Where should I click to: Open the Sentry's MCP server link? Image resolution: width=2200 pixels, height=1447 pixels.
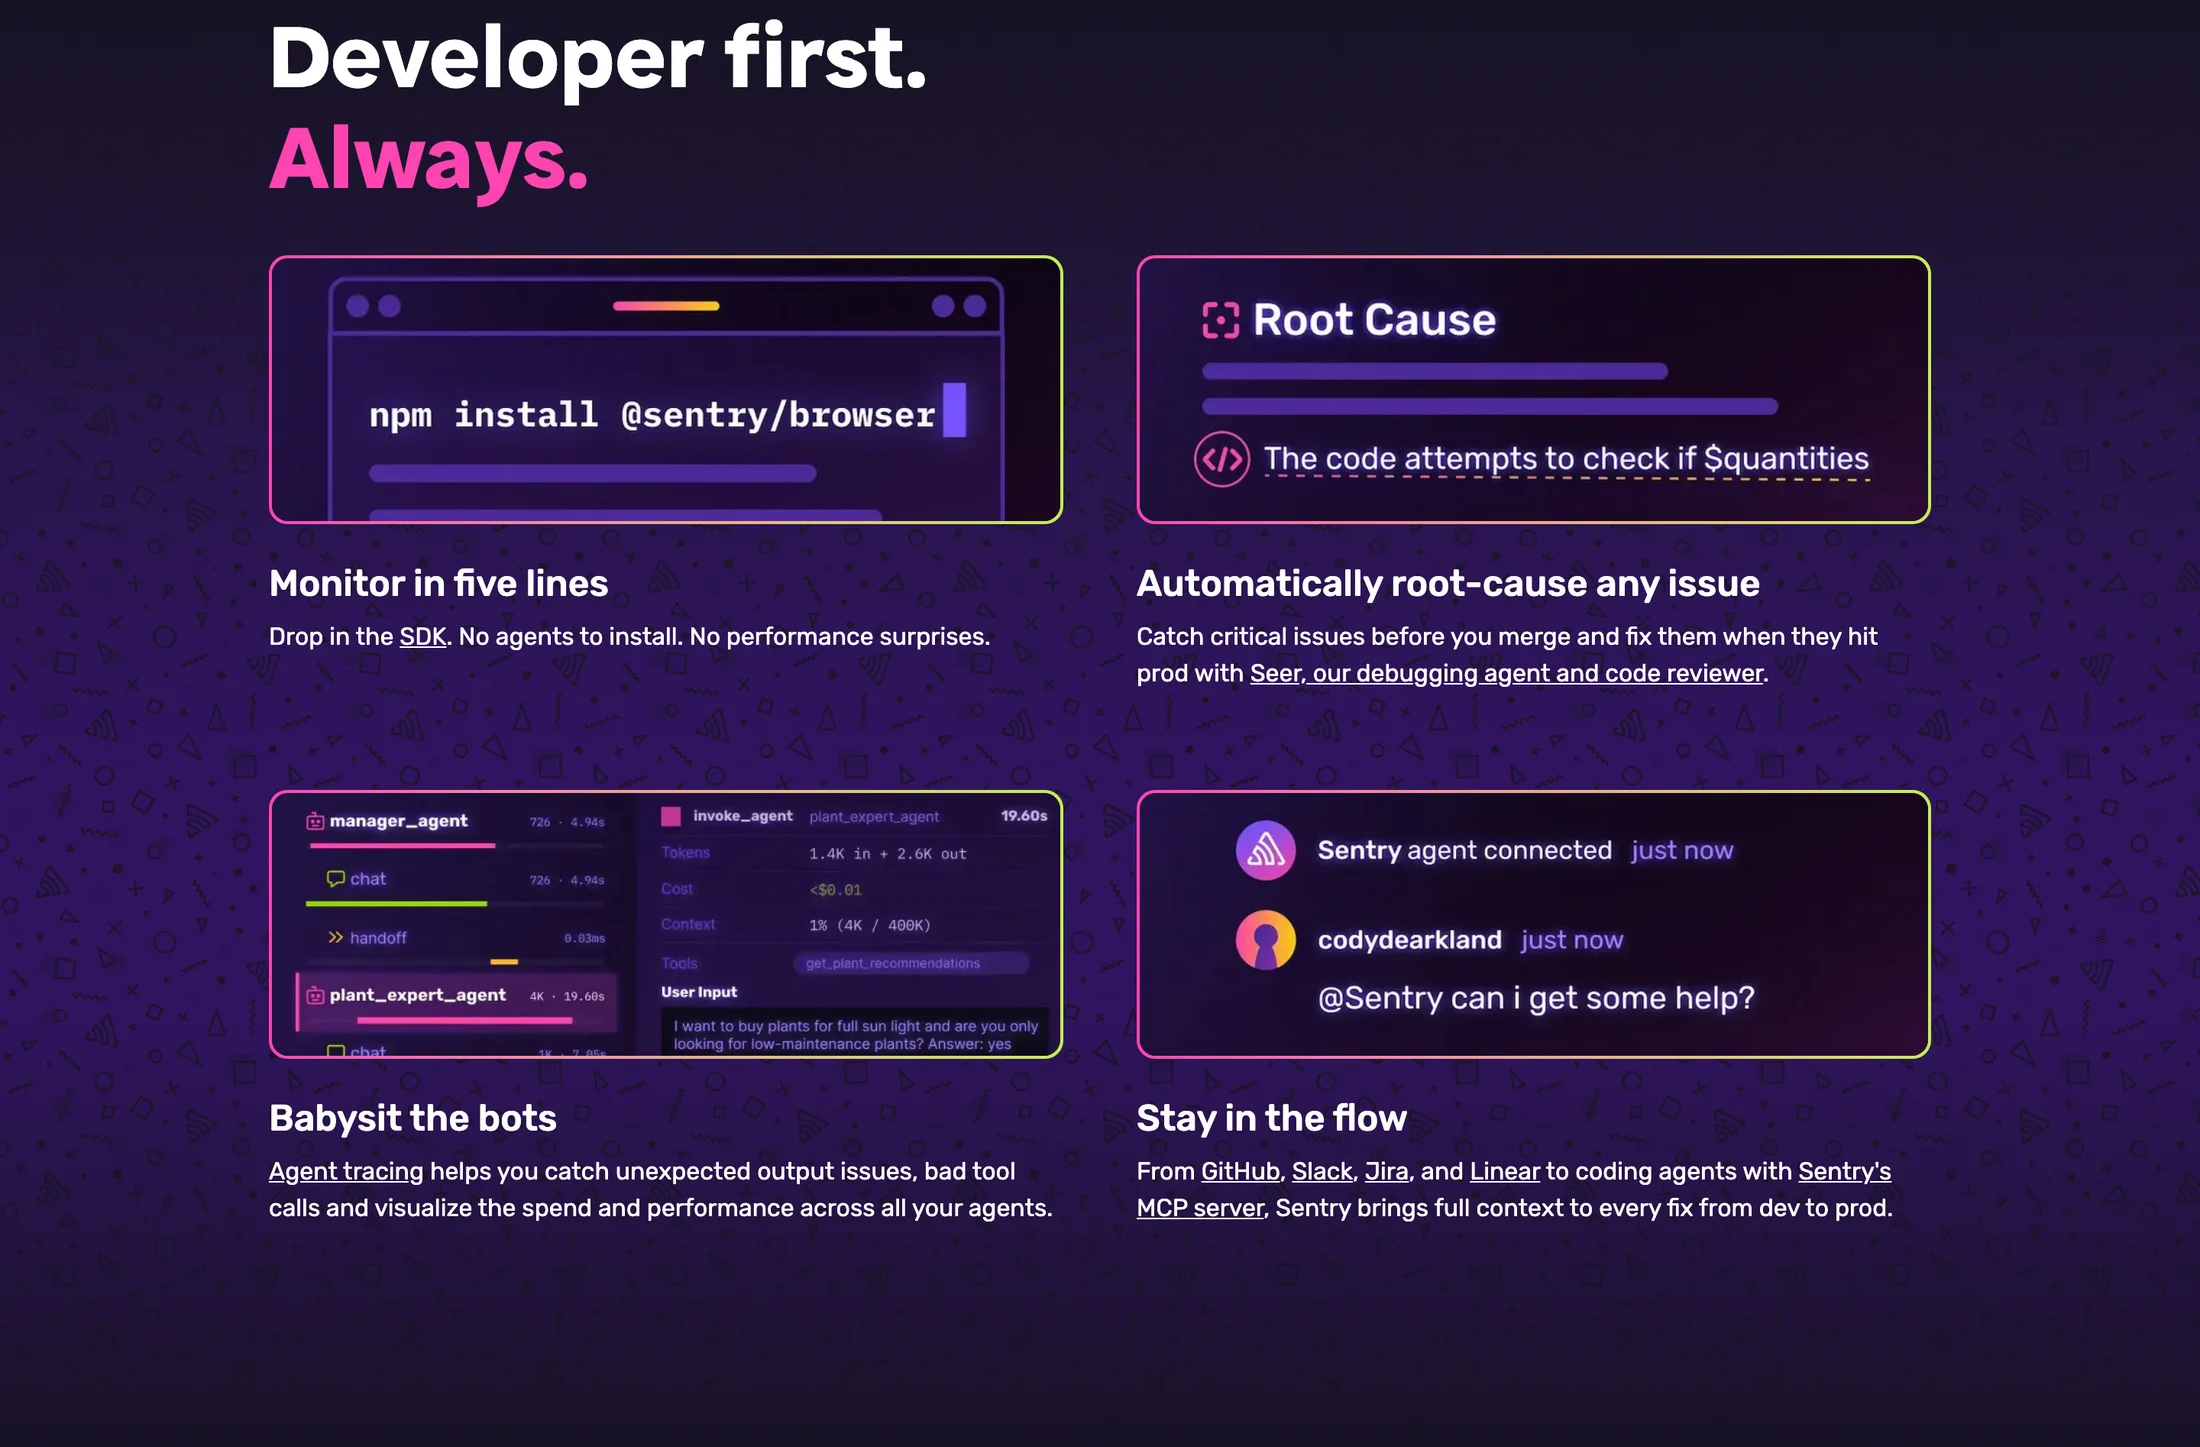coord(1514,1190)
